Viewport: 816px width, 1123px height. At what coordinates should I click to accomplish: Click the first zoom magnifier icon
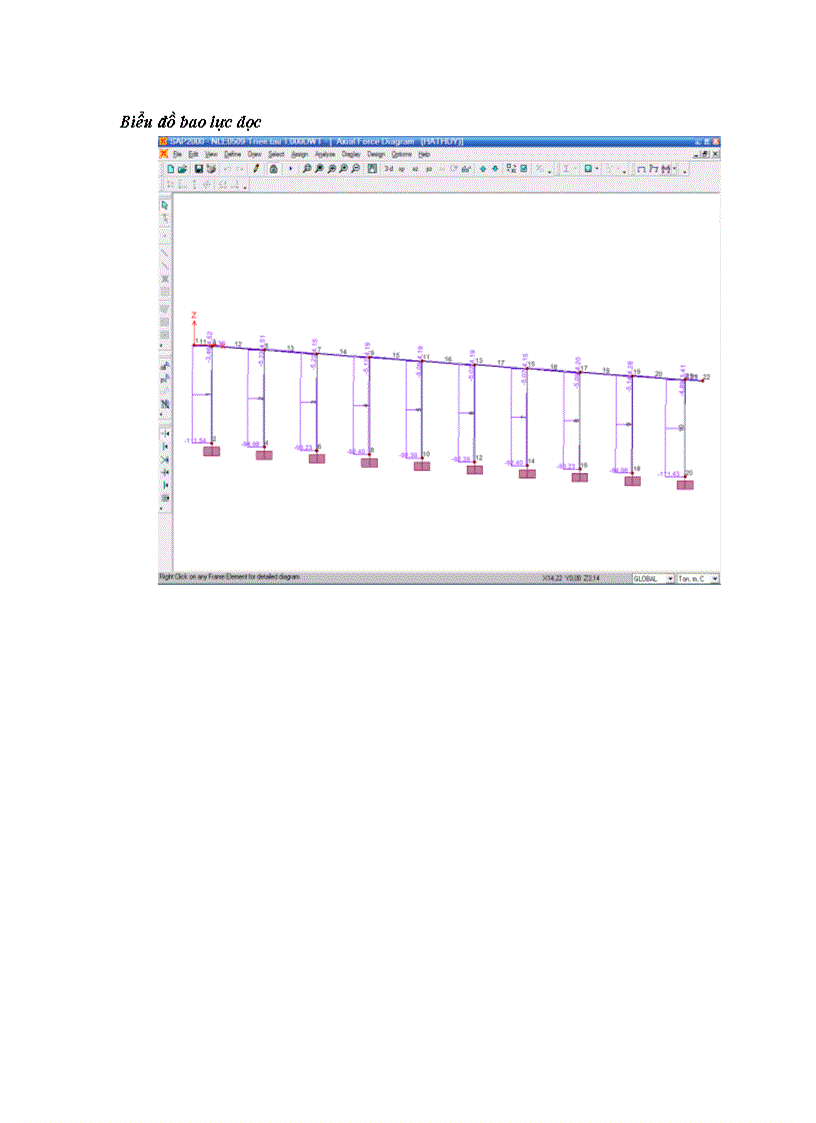307,169
